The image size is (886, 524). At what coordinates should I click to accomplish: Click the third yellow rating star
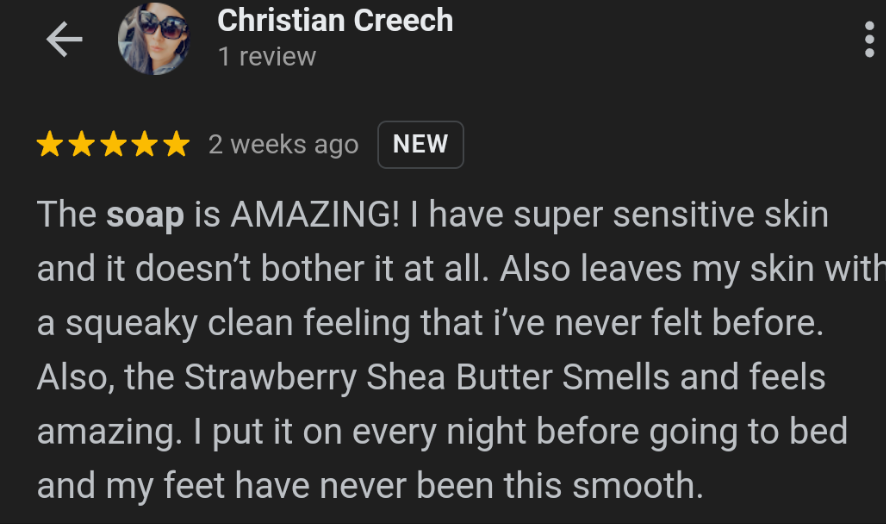click(x=113, y=145)
